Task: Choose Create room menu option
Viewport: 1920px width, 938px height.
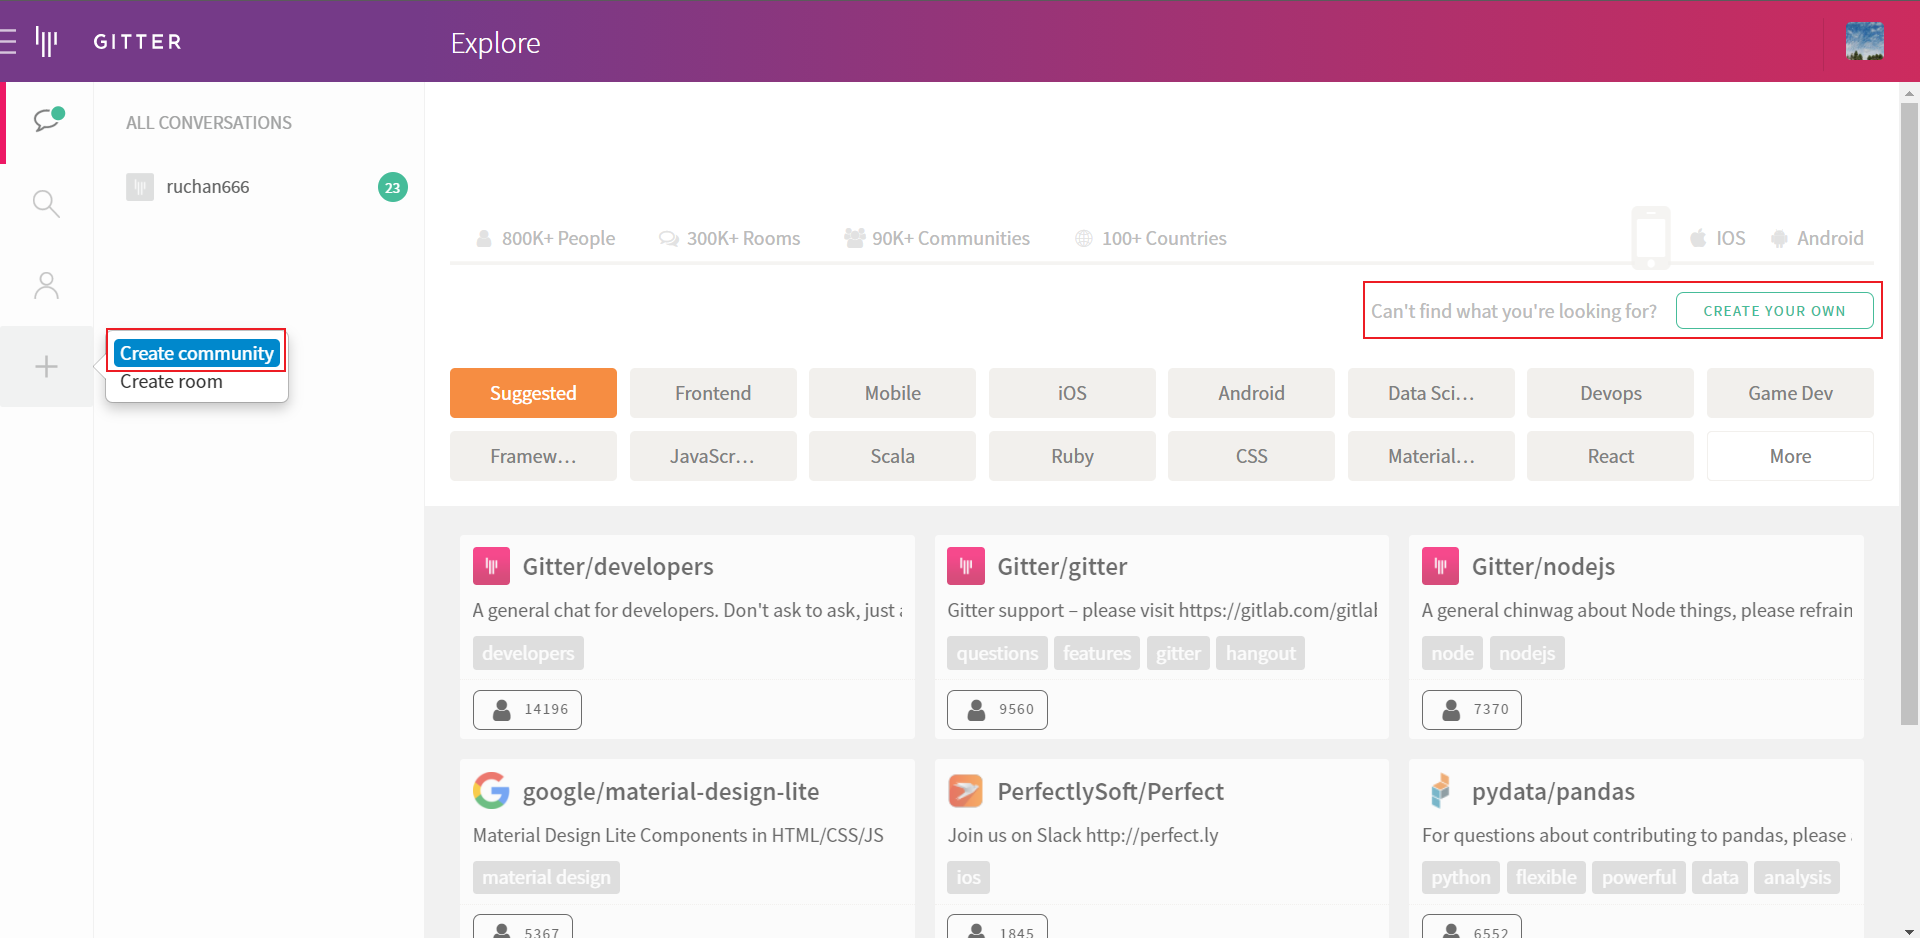Action: click(x=171, y=382)
